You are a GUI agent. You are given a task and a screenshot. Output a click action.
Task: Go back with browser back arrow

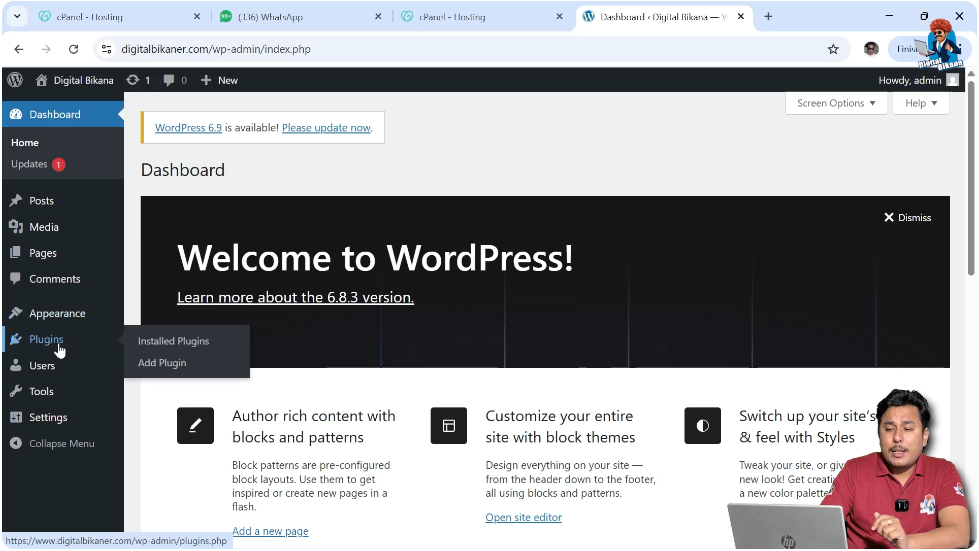[x=19, y=49]
